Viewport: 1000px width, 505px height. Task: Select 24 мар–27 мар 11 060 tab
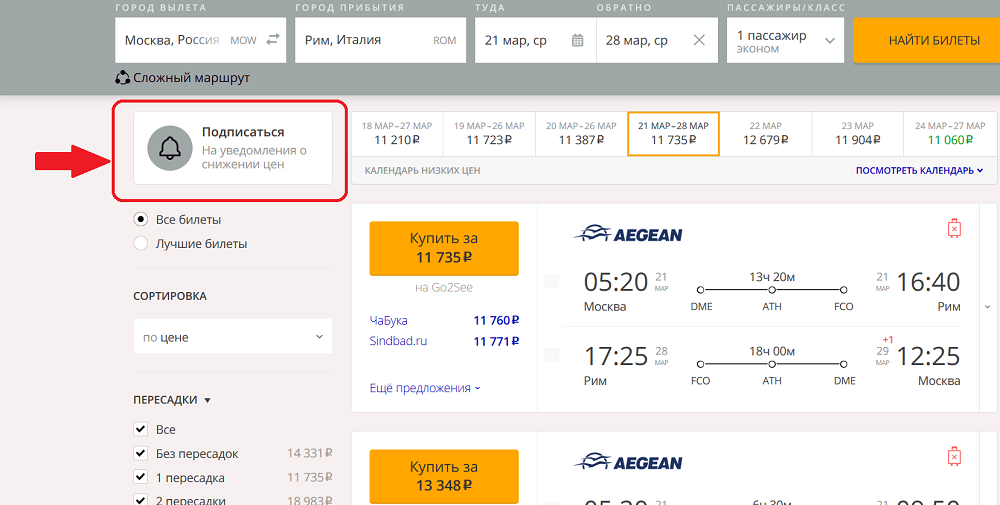950,133
